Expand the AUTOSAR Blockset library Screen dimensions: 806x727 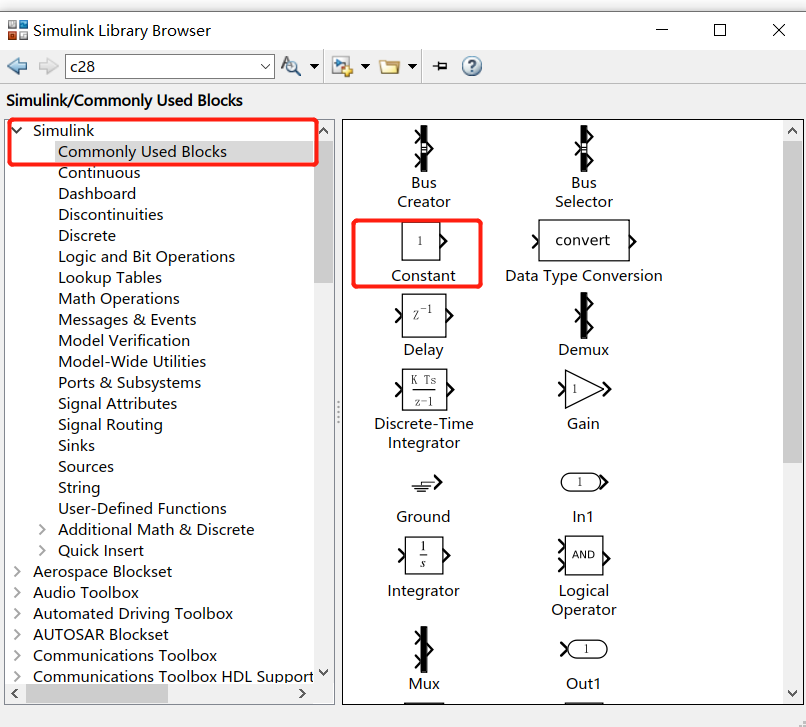(x=17, y=634)
